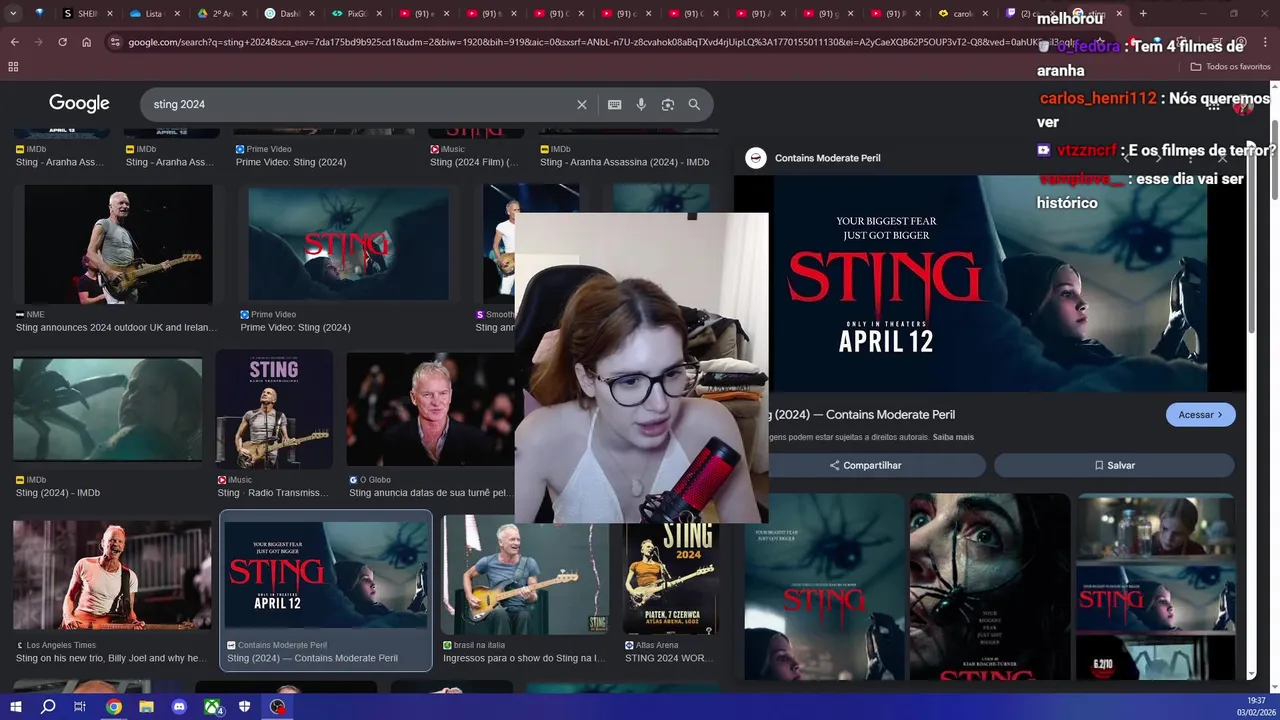Switch to the Dash tab
The image size is (1280, 720).
[288, 14]
